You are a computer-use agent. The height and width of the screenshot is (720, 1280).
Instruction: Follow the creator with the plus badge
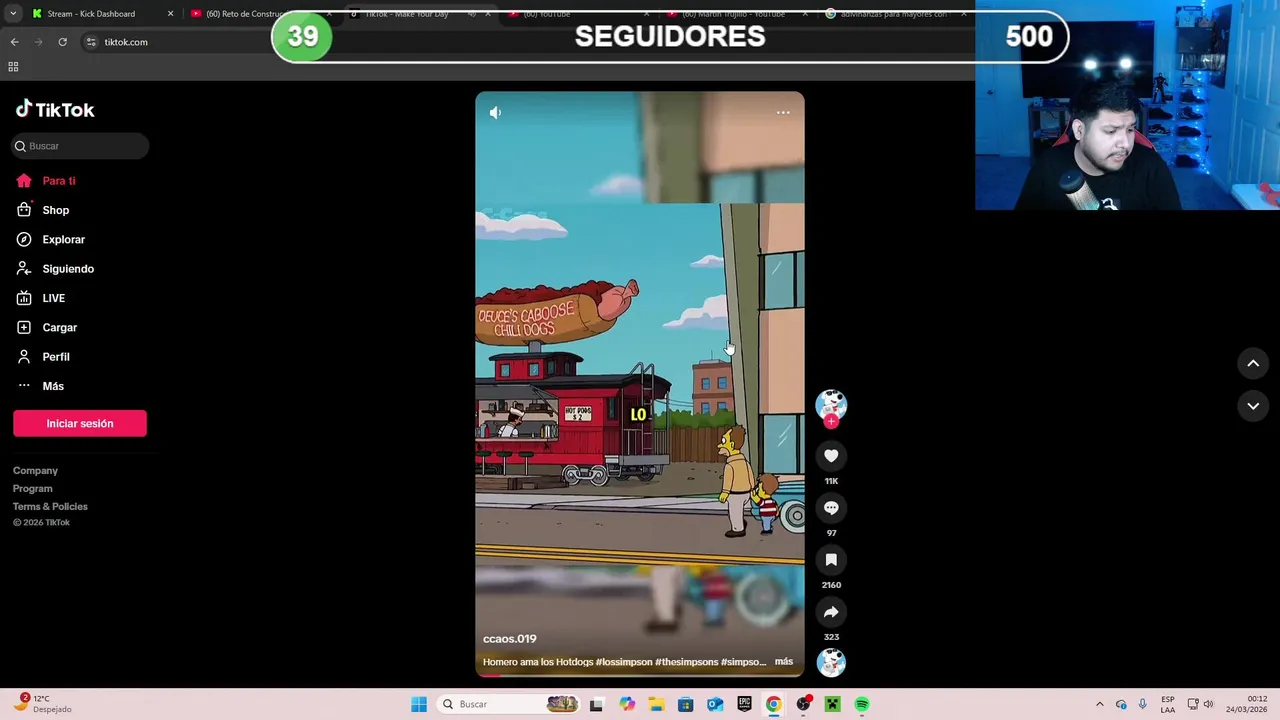click(x=831, y=421)
